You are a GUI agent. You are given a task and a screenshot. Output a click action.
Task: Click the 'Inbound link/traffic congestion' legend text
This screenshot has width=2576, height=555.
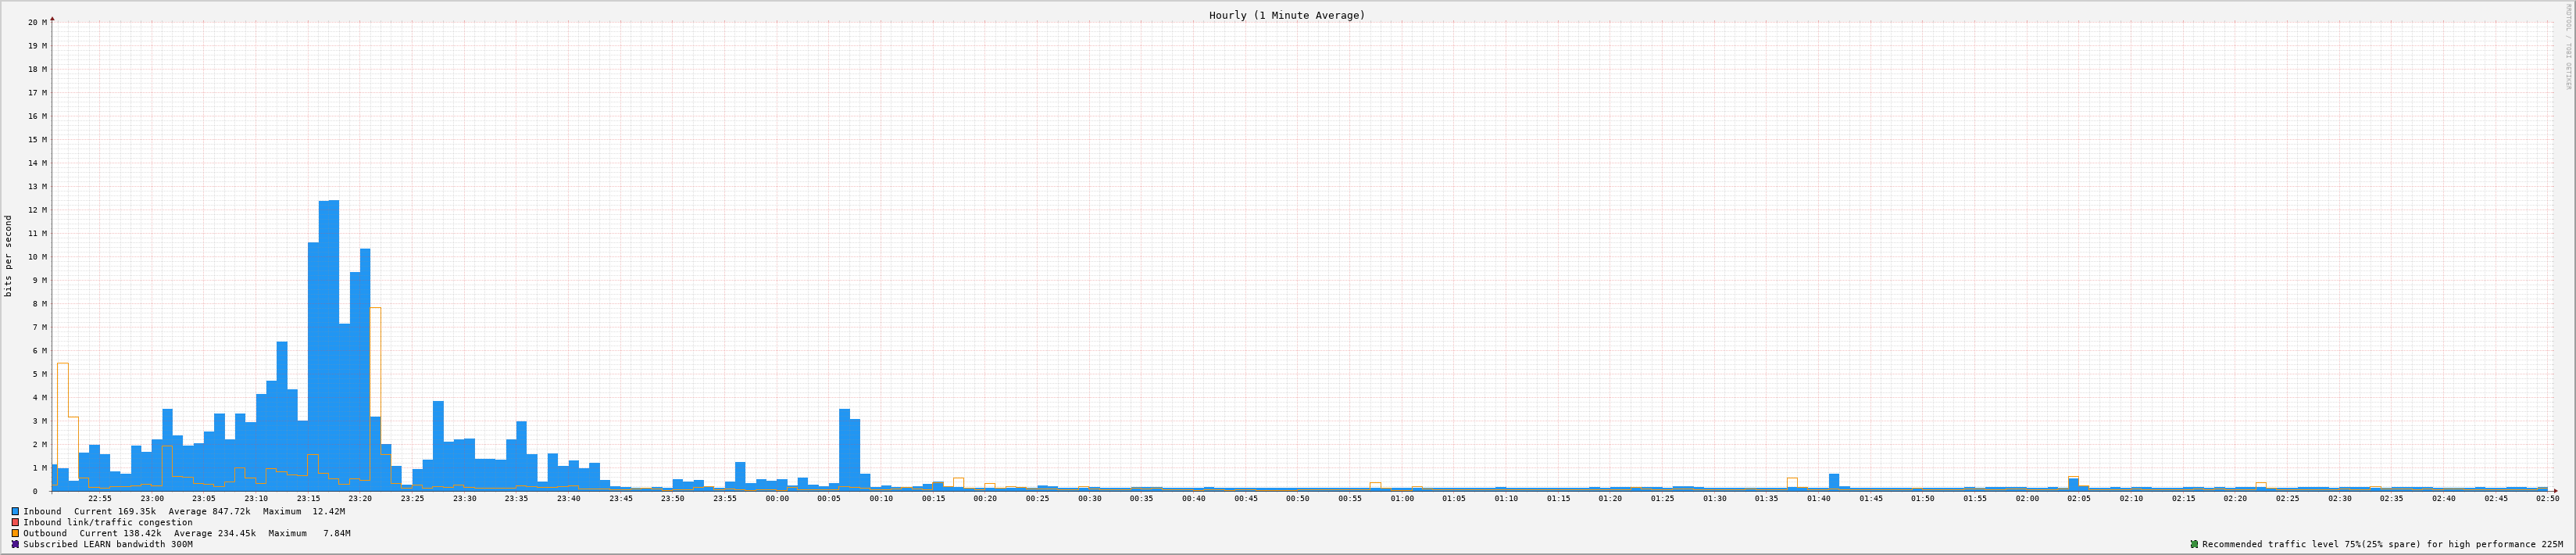pyautogui.click(x=108, y=522)
